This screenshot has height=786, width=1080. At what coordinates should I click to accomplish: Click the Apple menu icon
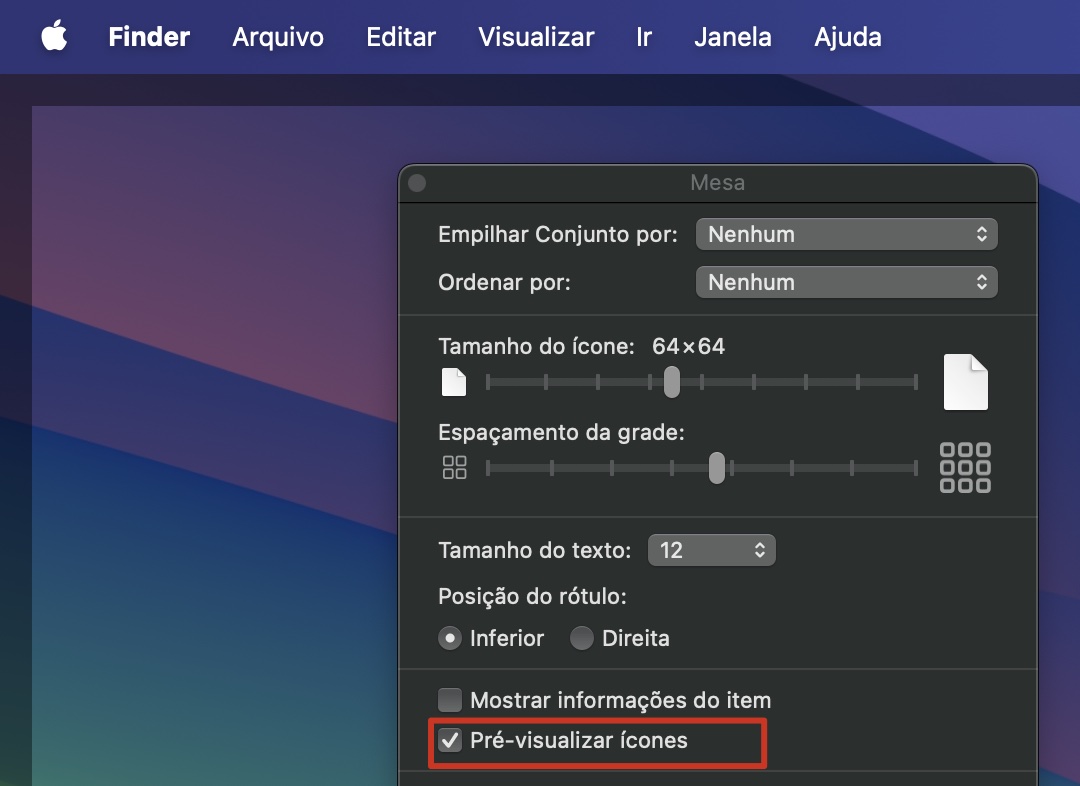54,36
